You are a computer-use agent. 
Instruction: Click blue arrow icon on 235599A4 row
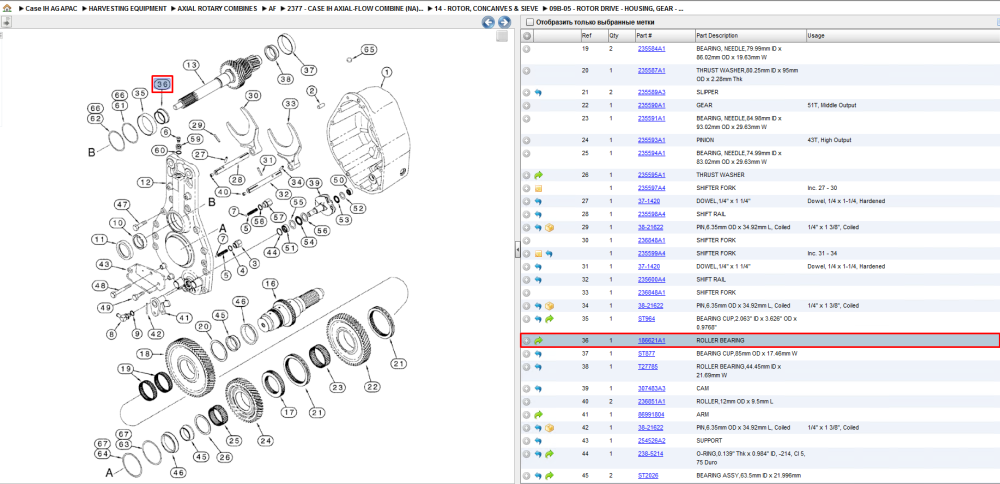click(549, 253)
